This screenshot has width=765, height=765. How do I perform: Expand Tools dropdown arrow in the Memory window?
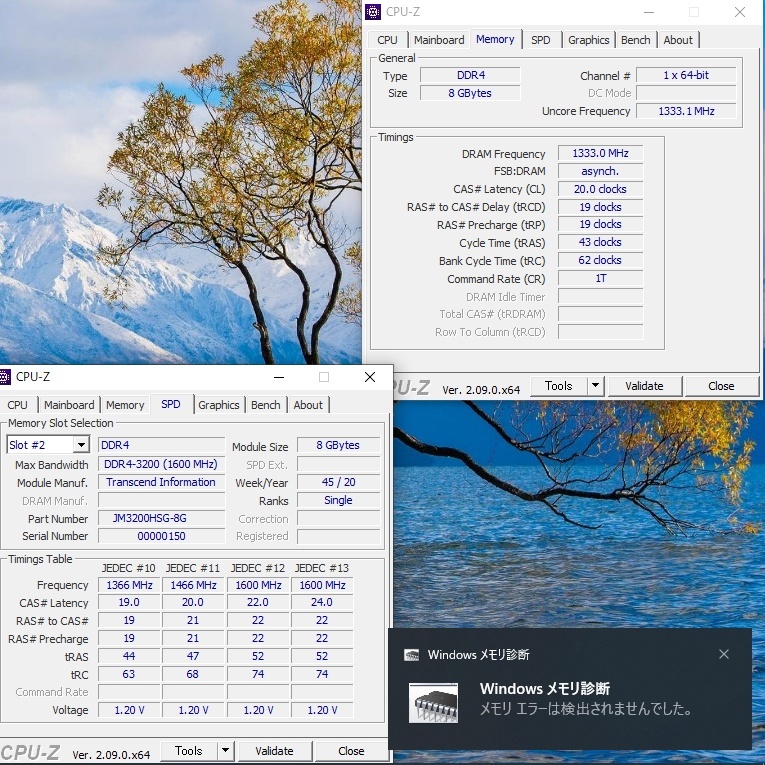click(595, 386)
